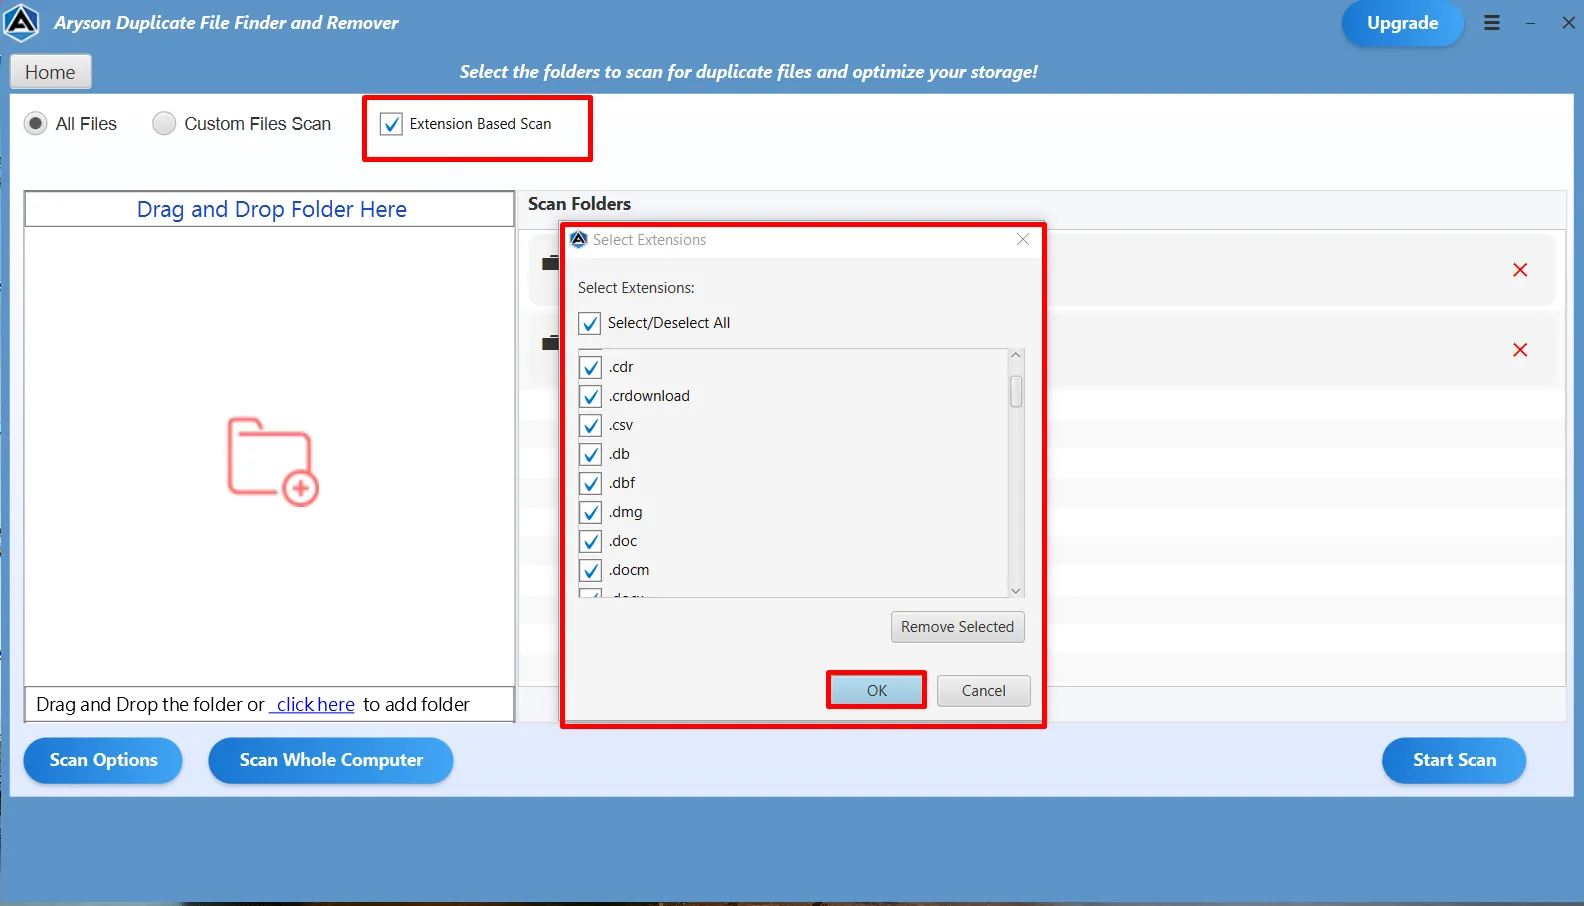The width and height of the screenshot is (1584, 906).
Task: Uncheck the .docm extension checkbox
Action: (591, 570)
